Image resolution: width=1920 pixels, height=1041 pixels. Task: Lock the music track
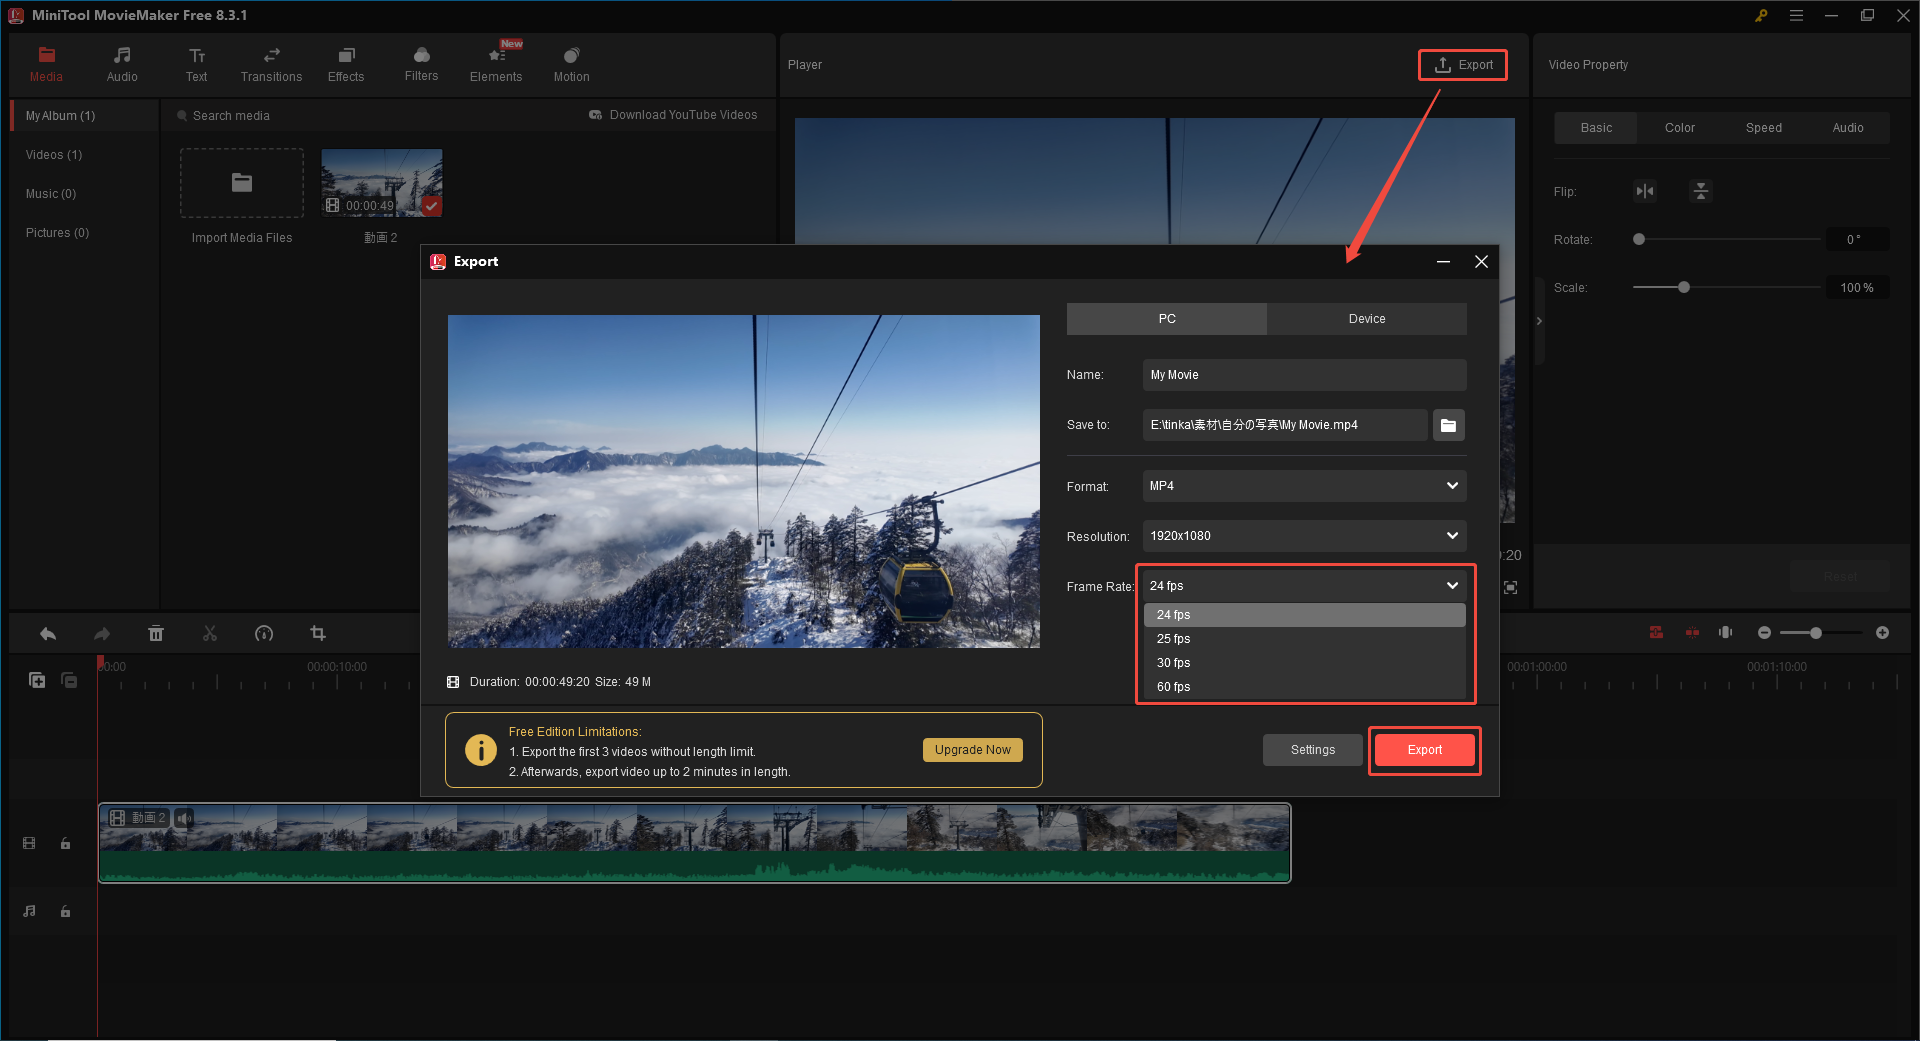point(65,911)
